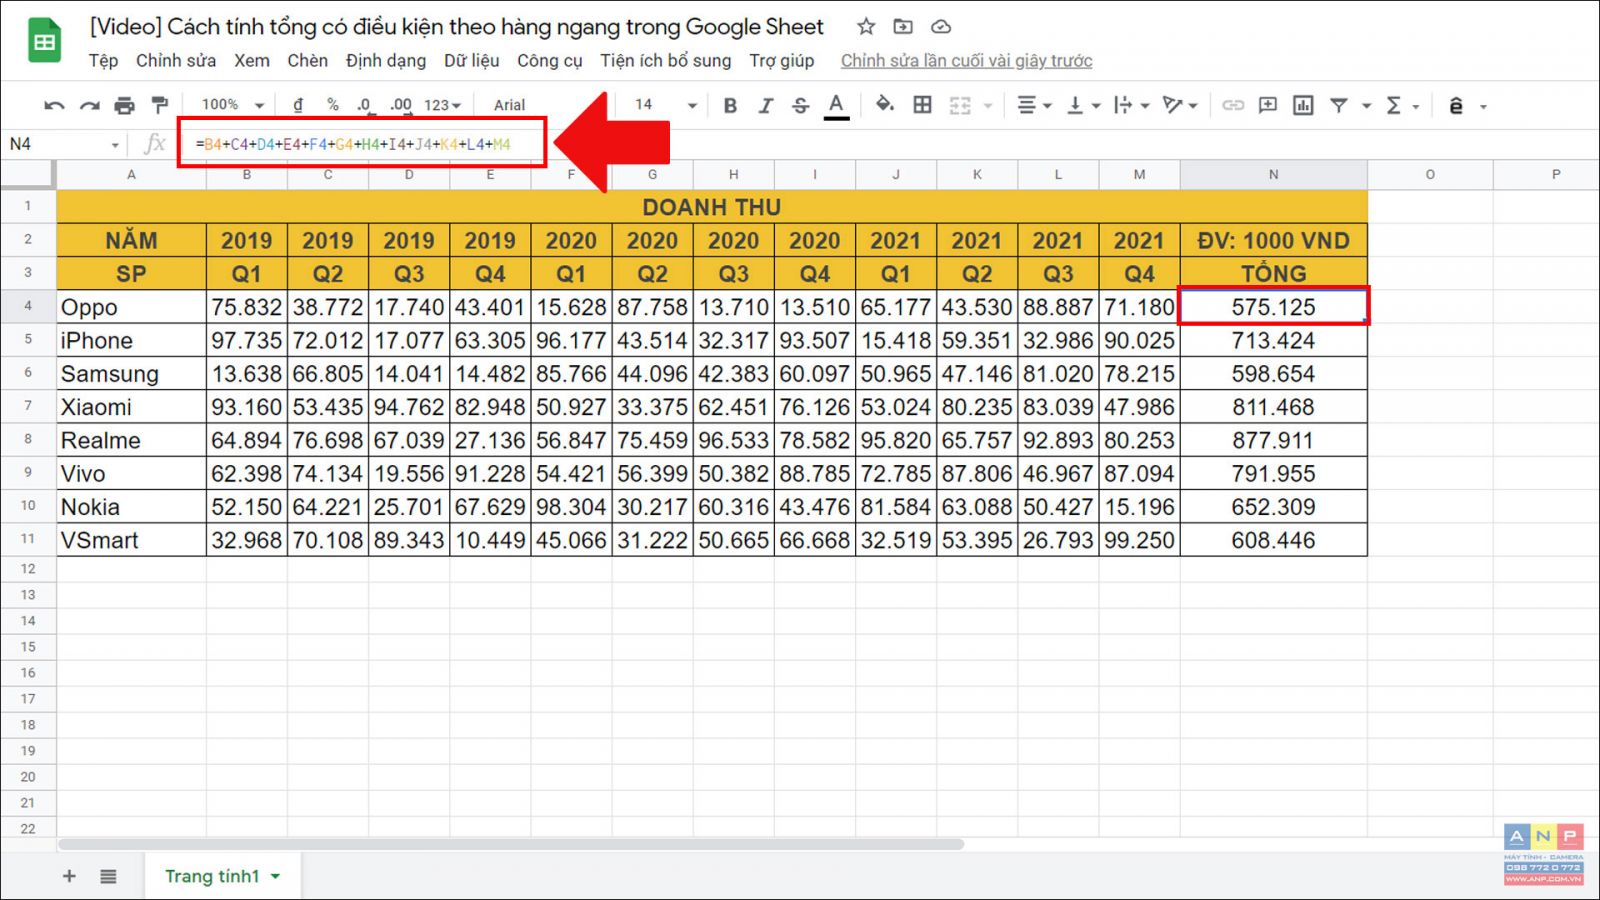Open the vertical align dropdown
The width and height of the screenshot is (1600, 900).
1083,105
